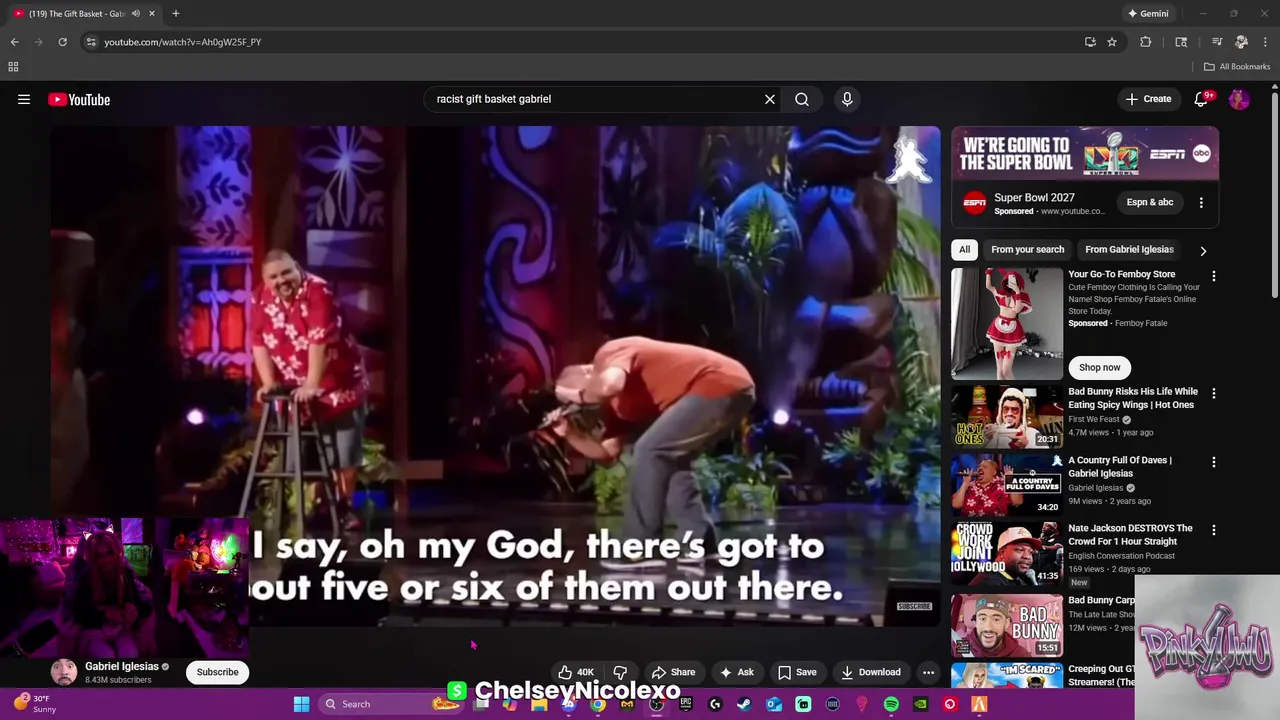The width and height of the screenshot is (1280, 720).
Task: Open Spotify from the taskbar
Action: [x=891, y=704]
